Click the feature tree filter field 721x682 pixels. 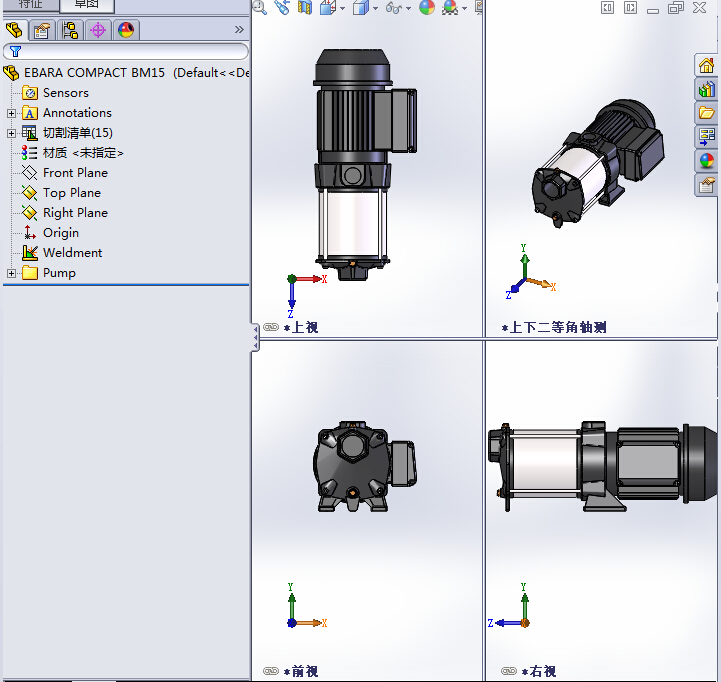126,51
